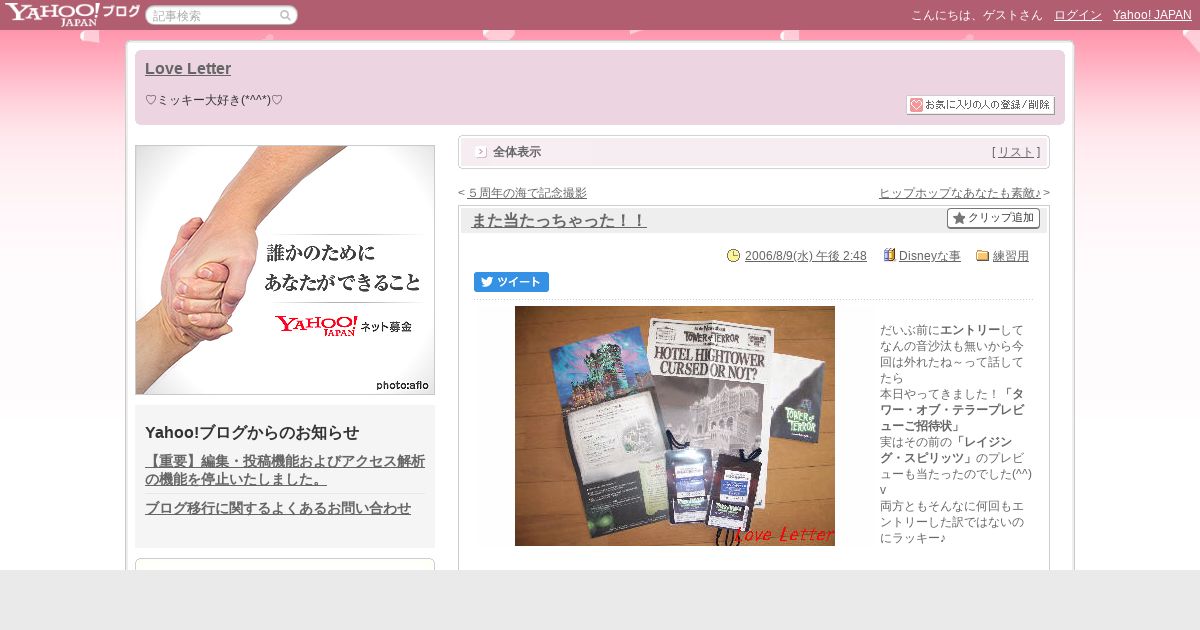Click the こんにちは、ゲストさん greeting text
The image size is (1200, 630).
pos(976,15)
